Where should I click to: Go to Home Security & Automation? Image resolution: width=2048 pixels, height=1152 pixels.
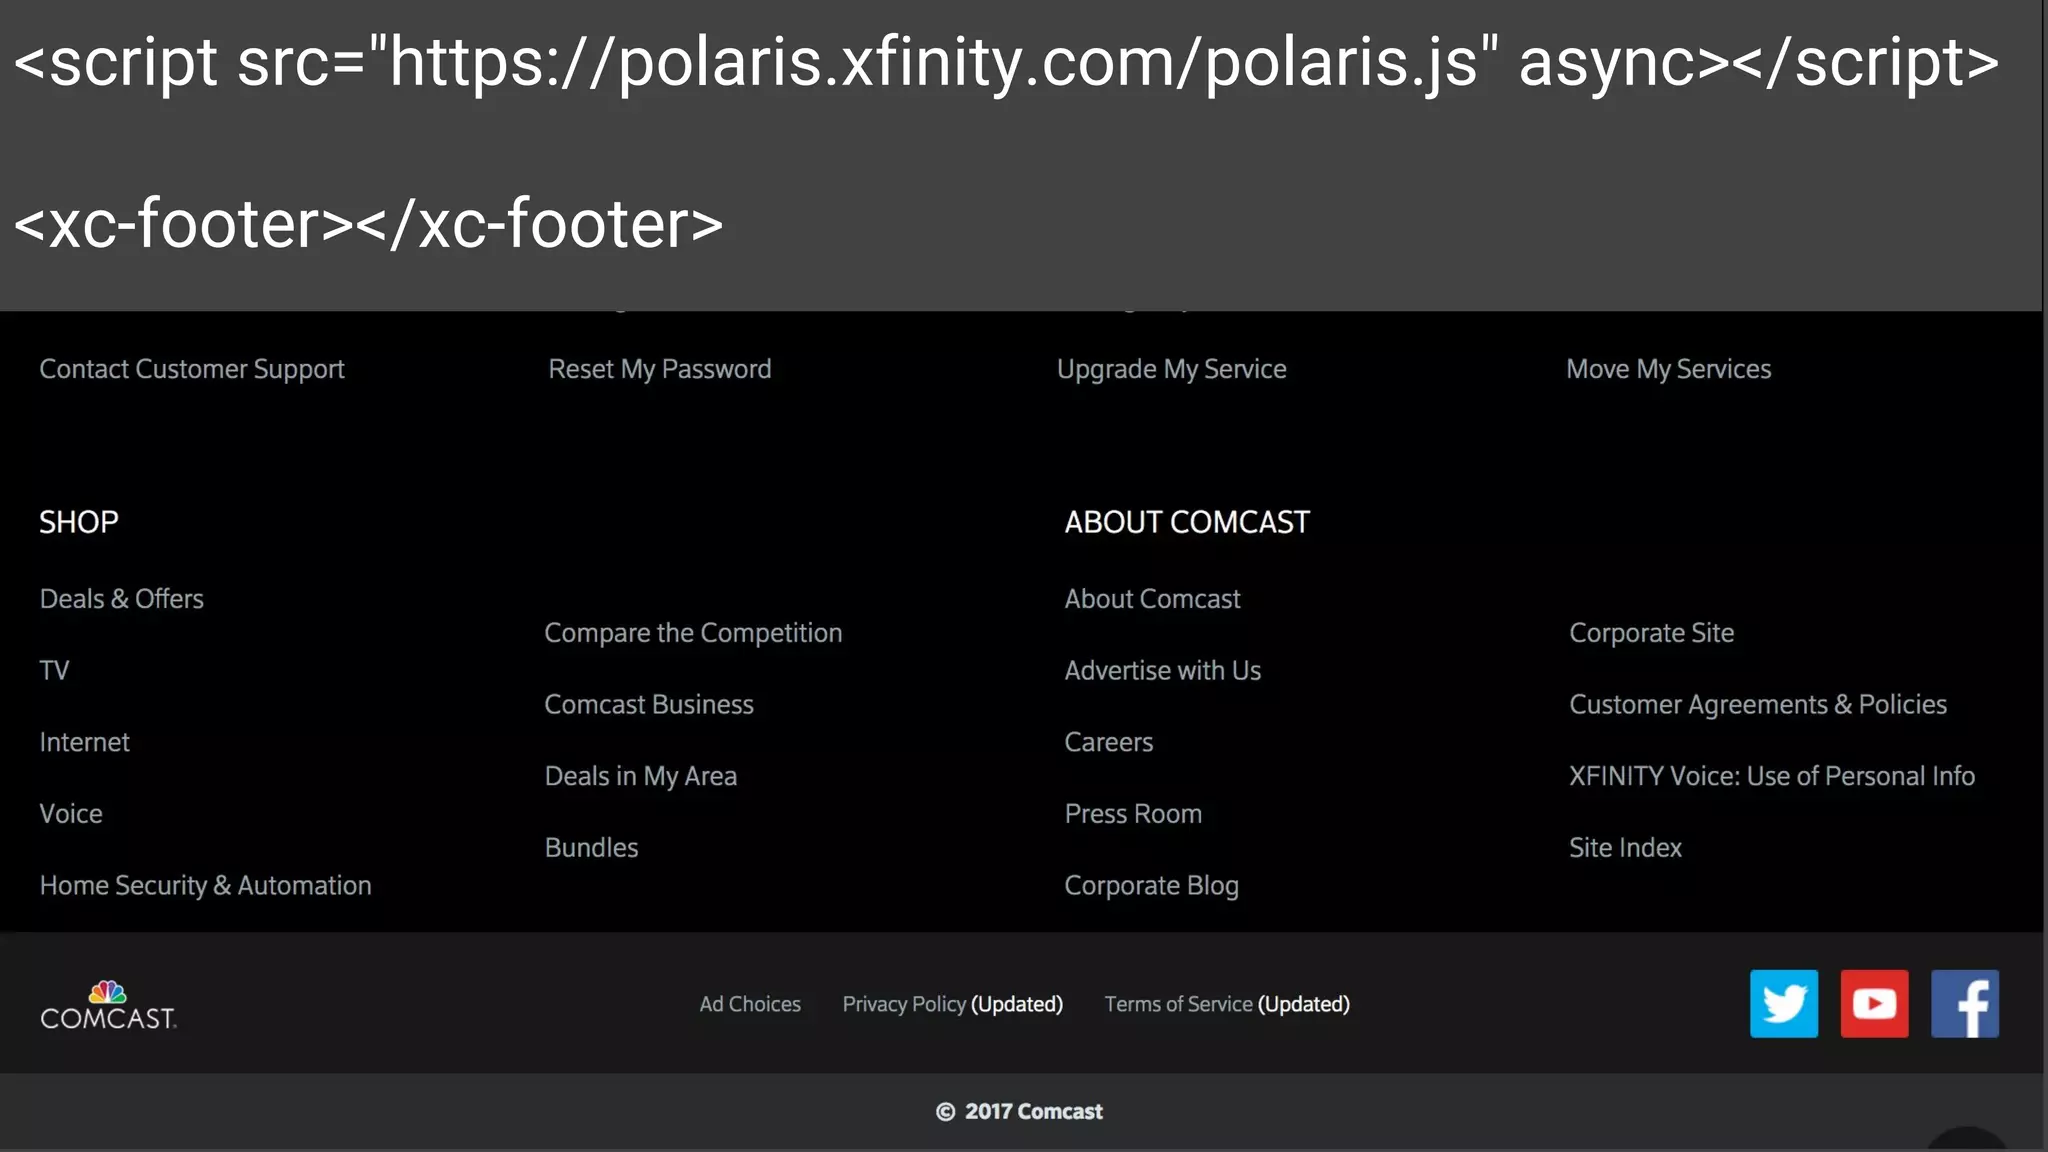[x=206, y=885]
